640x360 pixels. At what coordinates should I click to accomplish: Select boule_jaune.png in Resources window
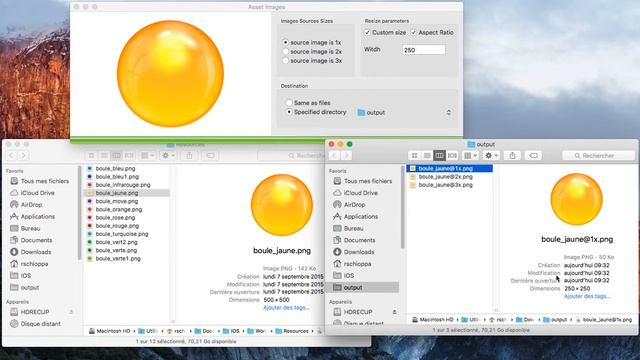click(x=127, y=193)
